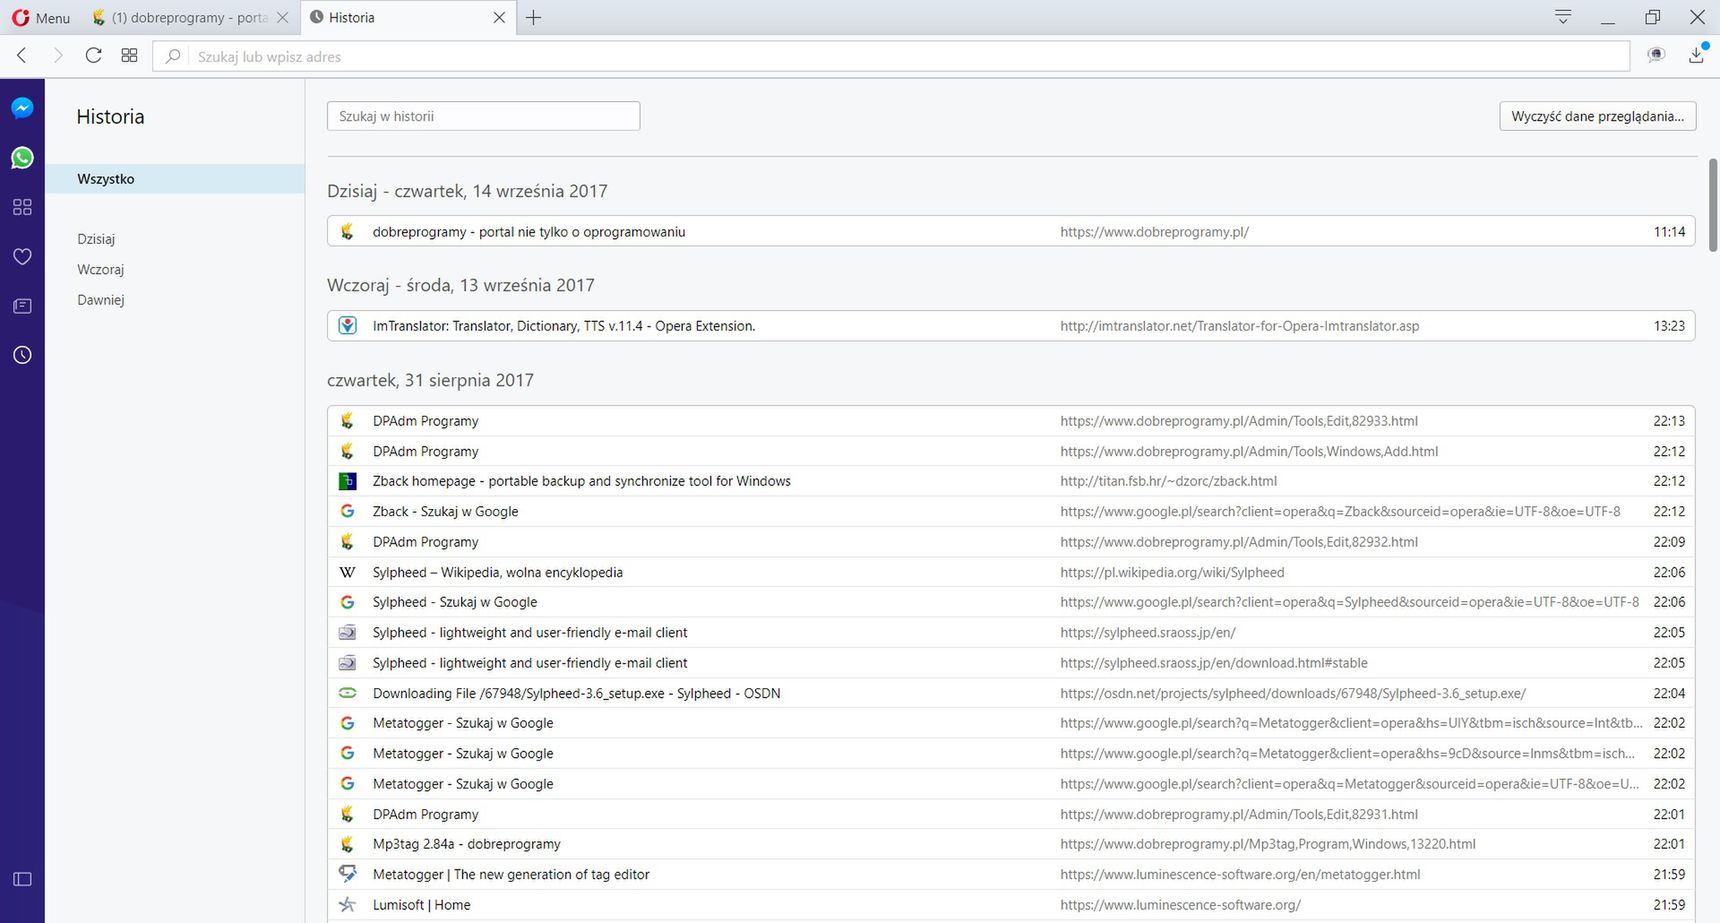This screenshot has height=923, width=1720.
Task: Click the Dzisiaj - czwartek, 14 września heading
Action: (x=467, y=191)
